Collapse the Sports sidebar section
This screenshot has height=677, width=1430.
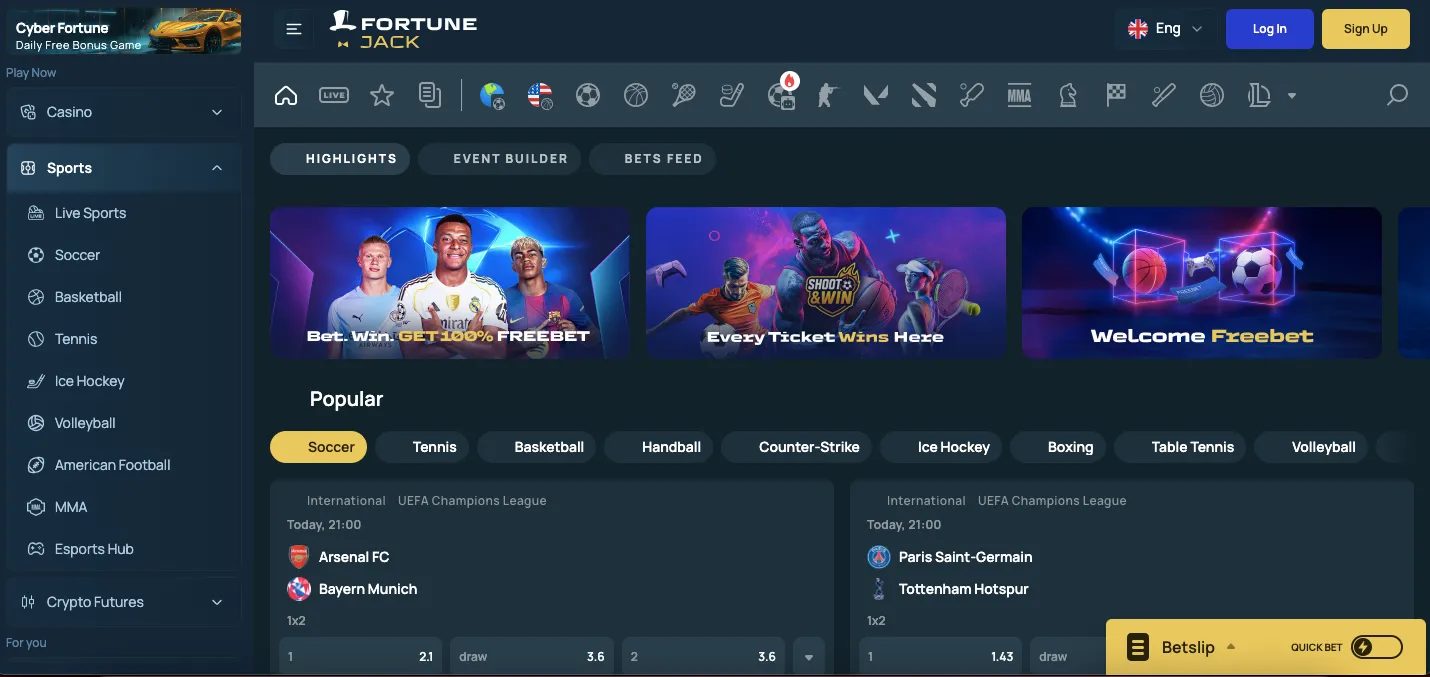coord(123,168)
